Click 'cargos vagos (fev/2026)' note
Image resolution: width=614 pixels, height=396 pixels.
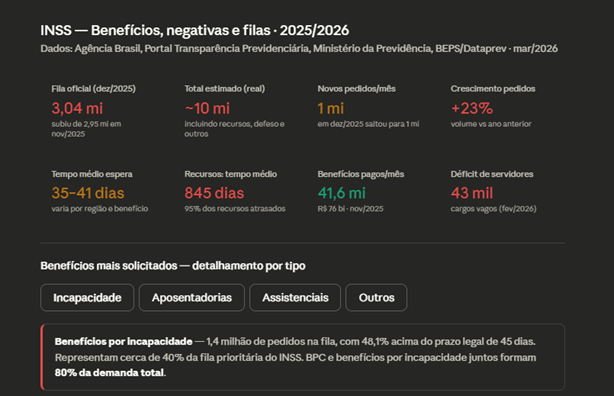click(x=493, y=209)
